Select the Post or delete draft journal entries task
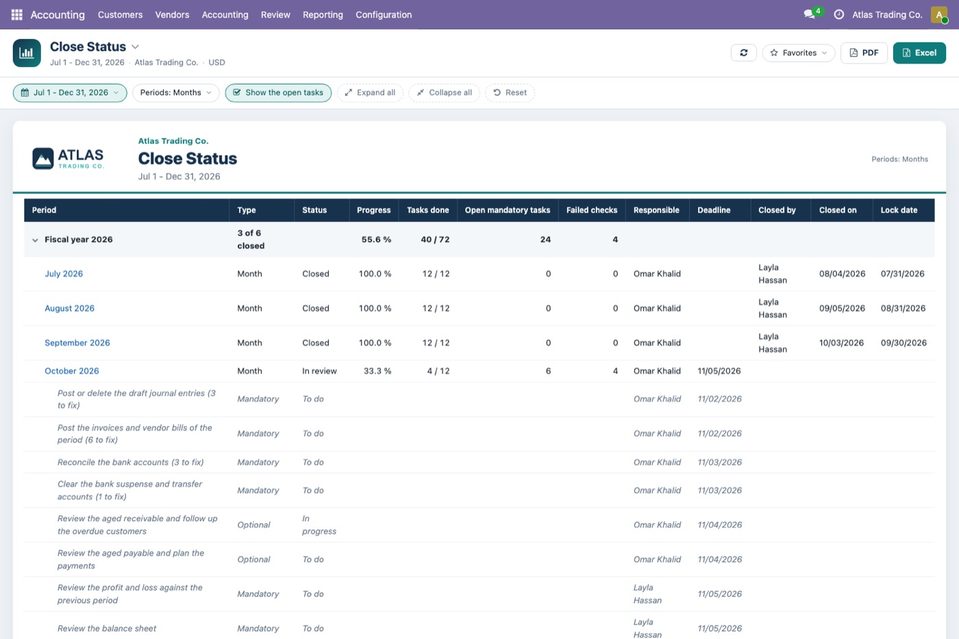This screenshot has width=959, height=639. [136, 399]
